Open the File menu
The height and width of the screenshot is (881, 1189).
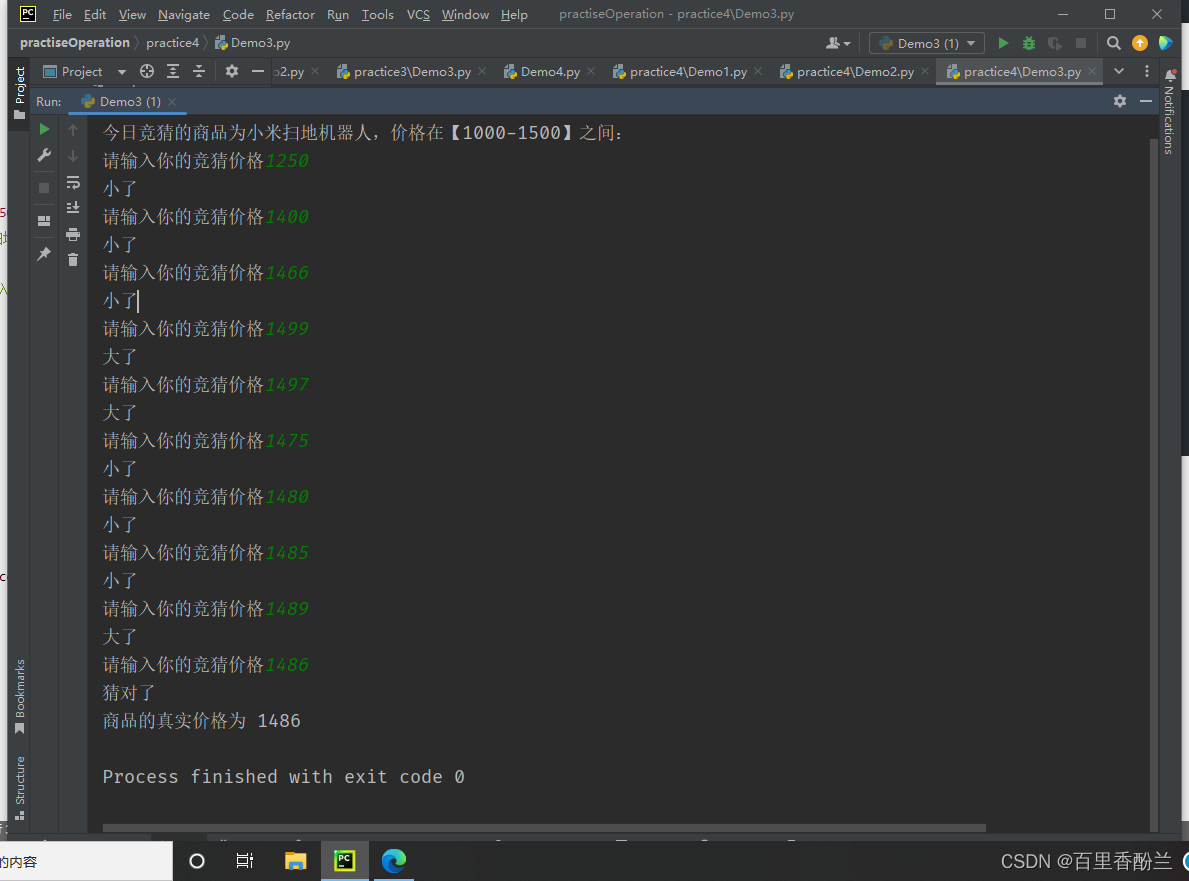pos(62,14)
